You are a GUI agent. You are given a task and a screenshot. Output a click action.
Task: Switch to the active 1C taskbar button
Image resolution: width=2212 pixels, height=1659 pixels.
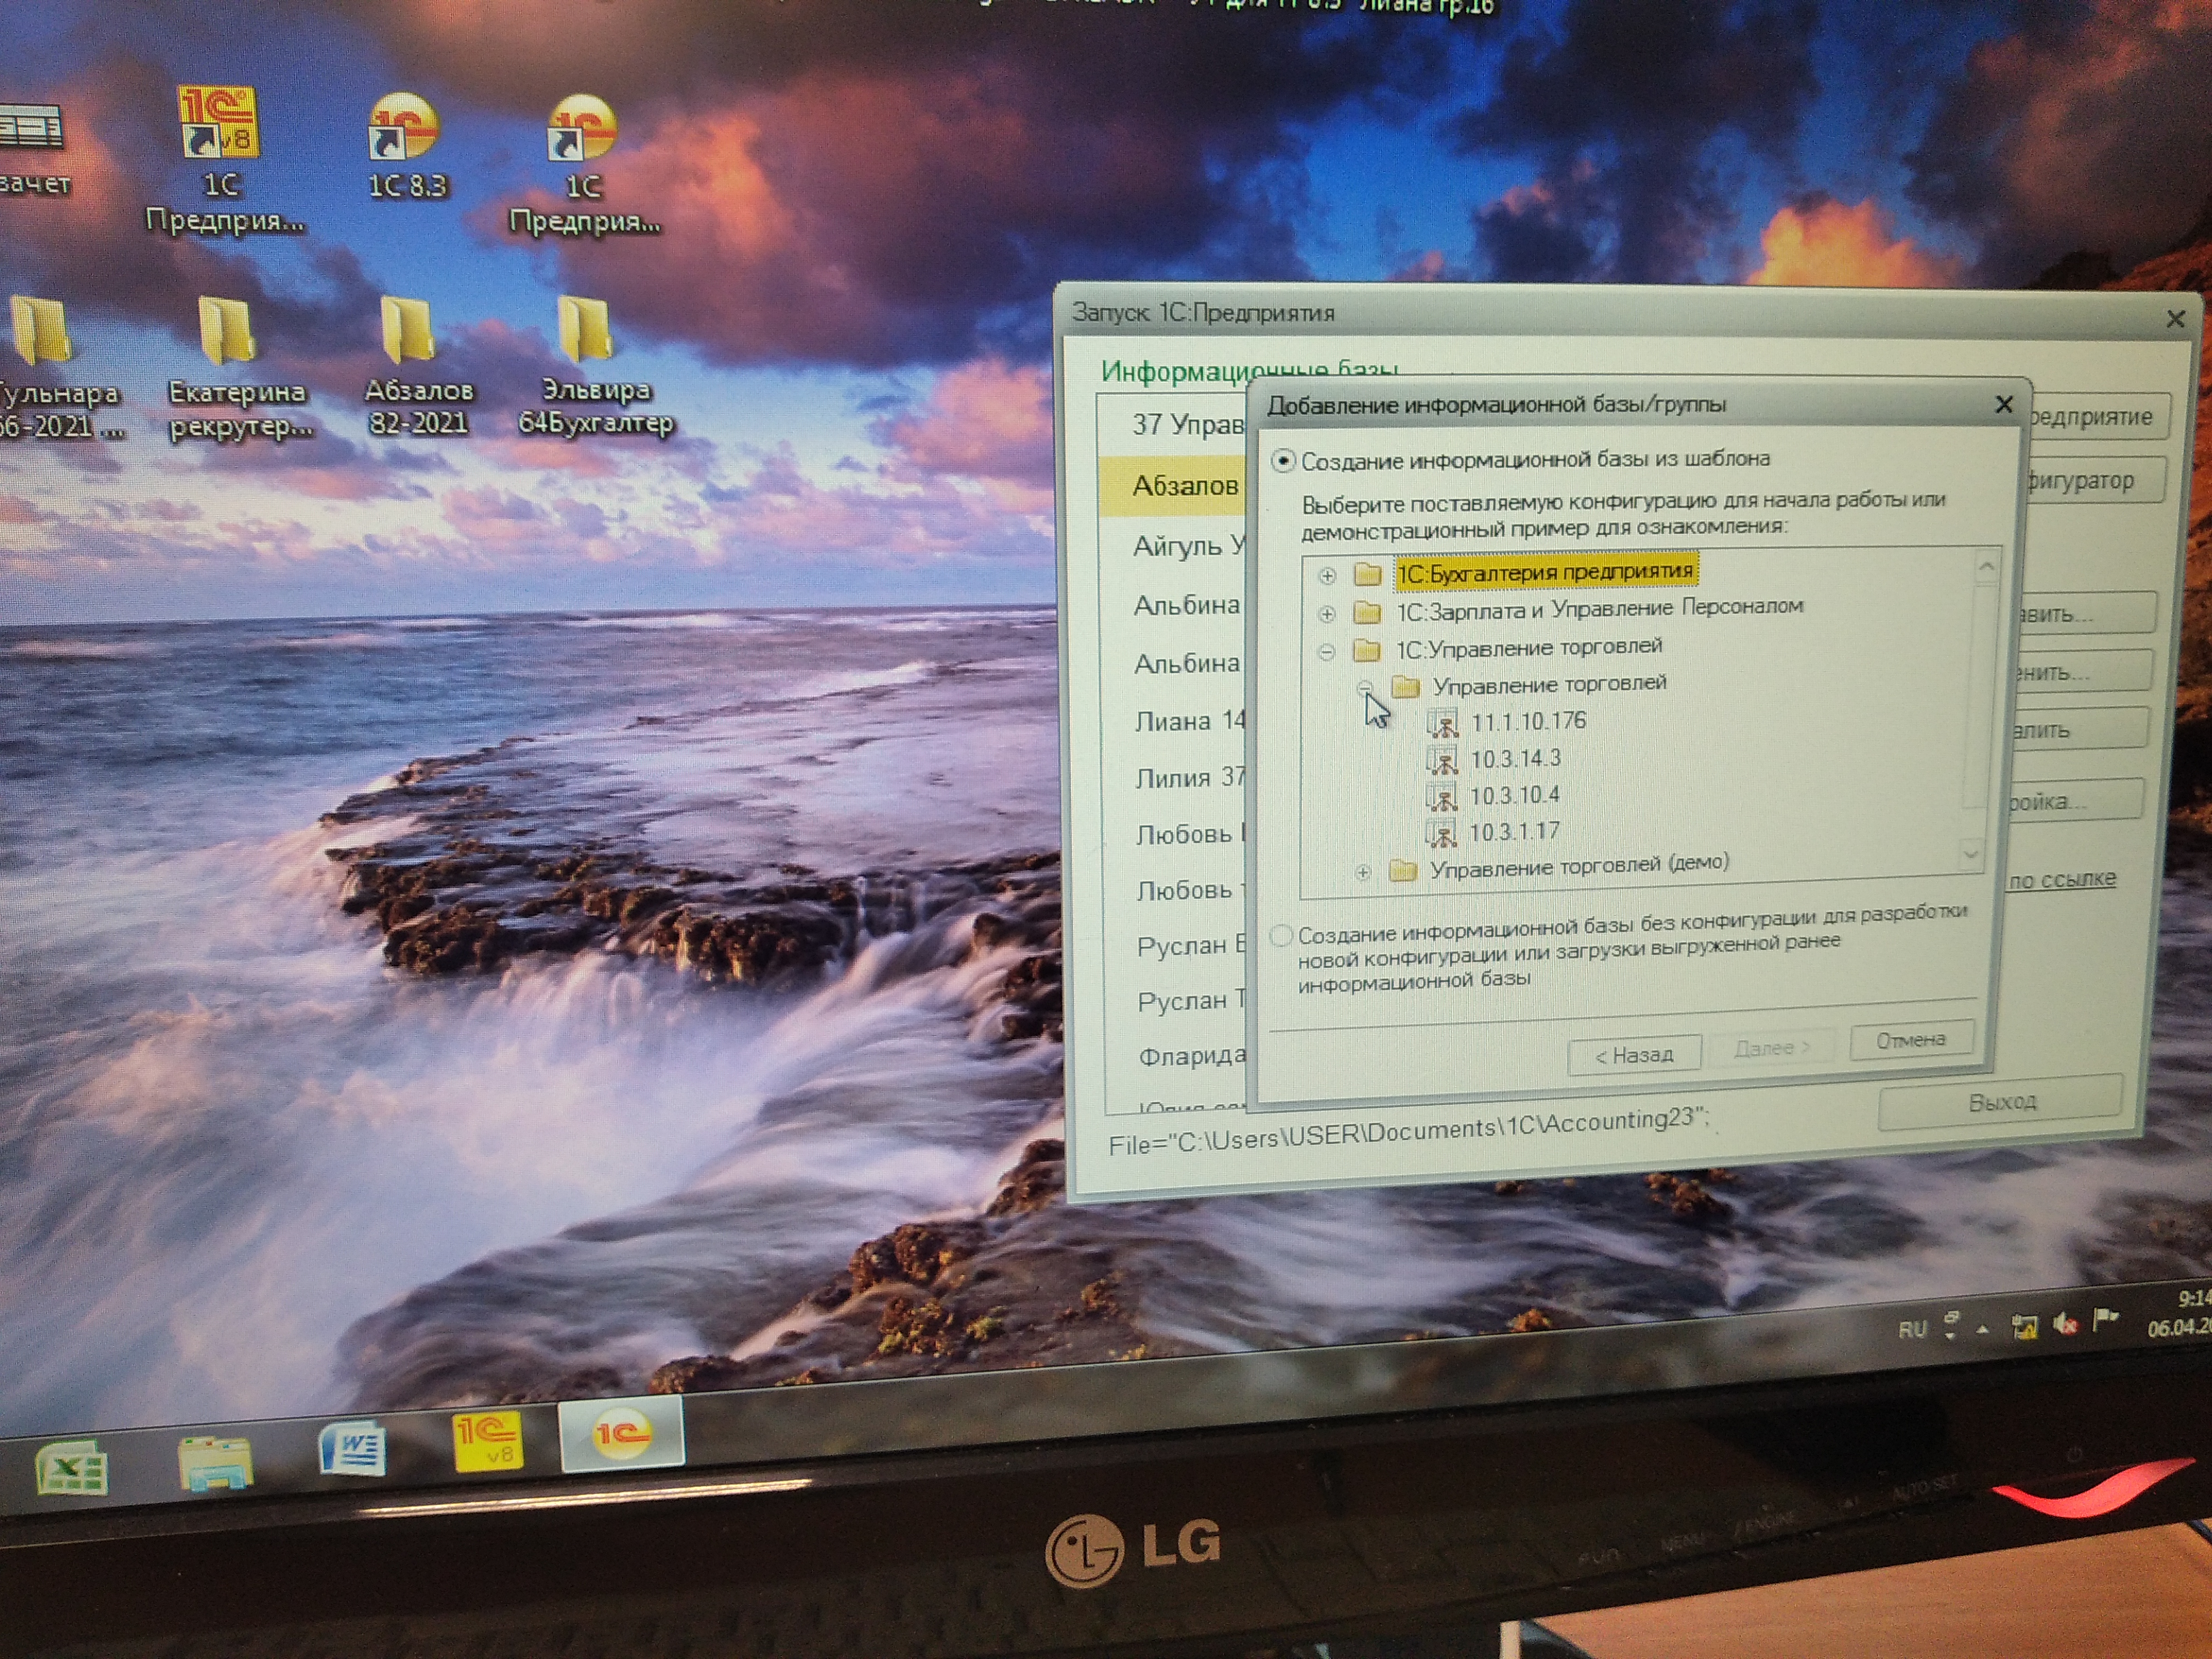621,1433
